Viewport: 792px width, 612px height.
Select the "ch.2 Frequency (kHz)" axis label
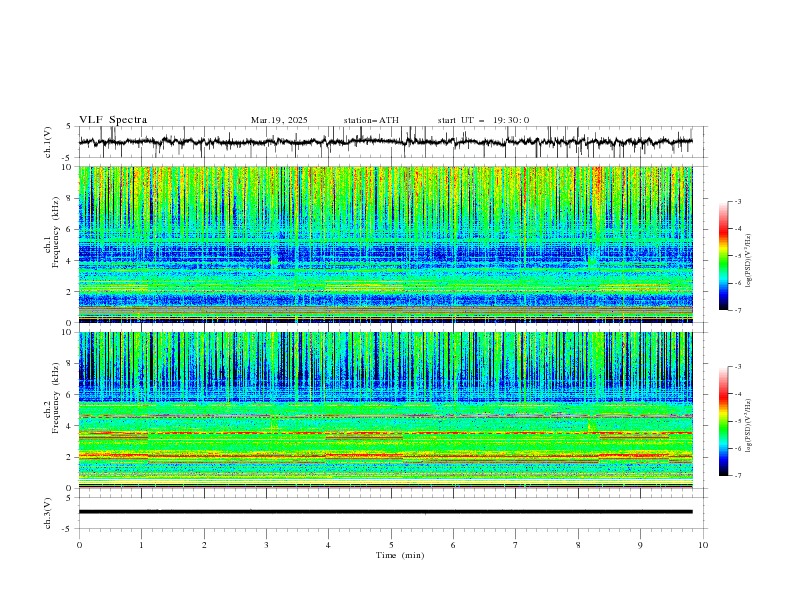click(x=52, y=397)
